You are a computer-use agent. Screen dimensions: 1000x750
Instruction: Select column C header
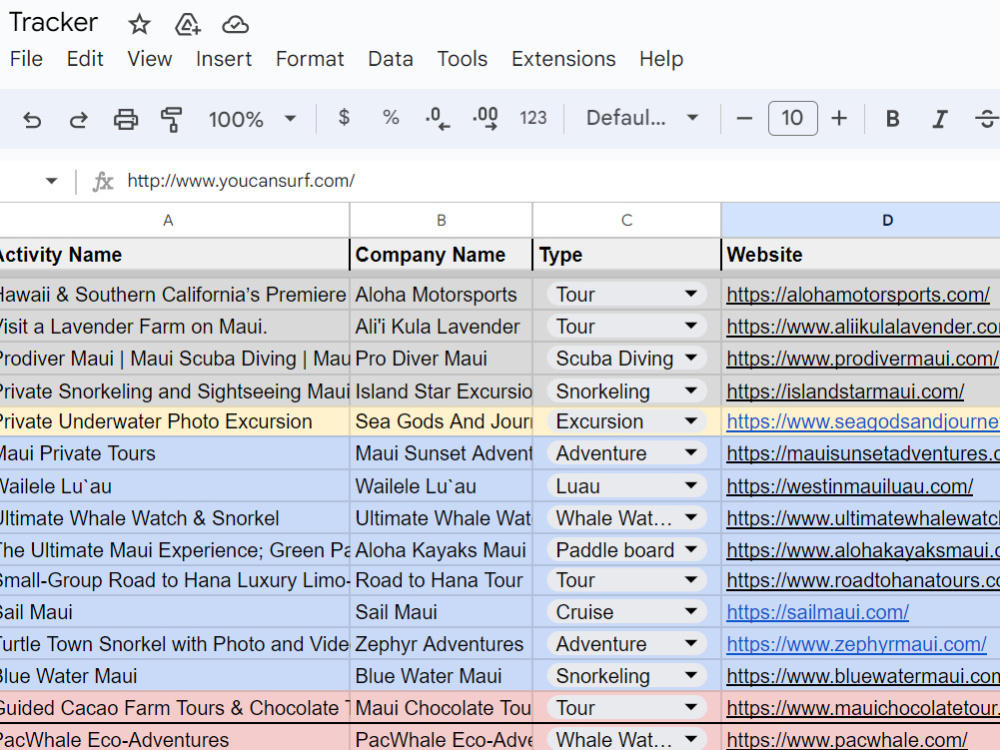coord(627,220)
